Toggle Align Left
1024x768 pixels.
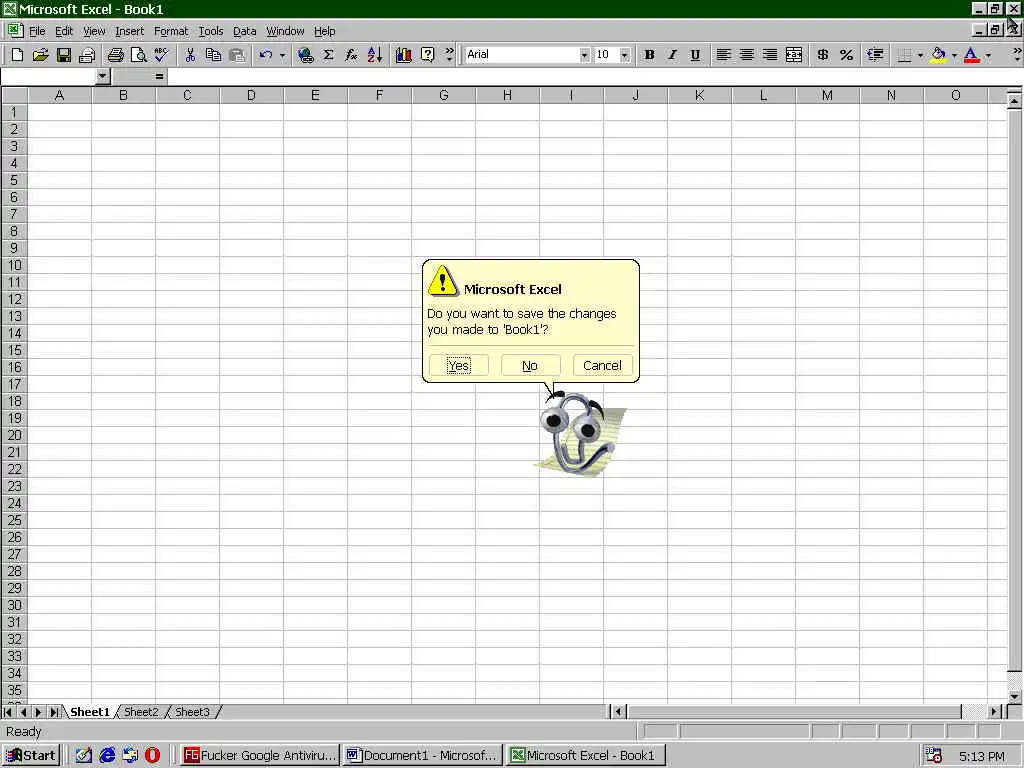723,55
